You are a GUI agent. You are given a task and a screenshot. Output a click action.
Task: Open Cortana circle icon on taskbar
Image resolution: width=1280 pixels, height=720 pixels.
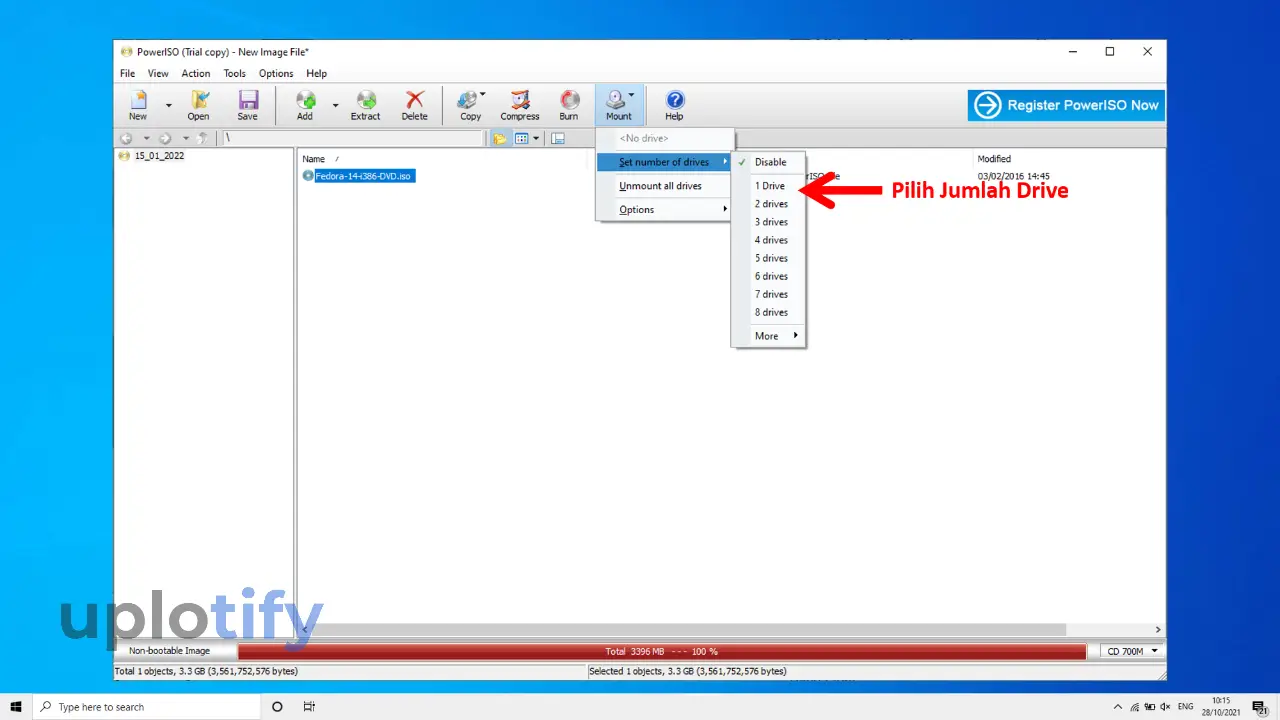point(277,707)
